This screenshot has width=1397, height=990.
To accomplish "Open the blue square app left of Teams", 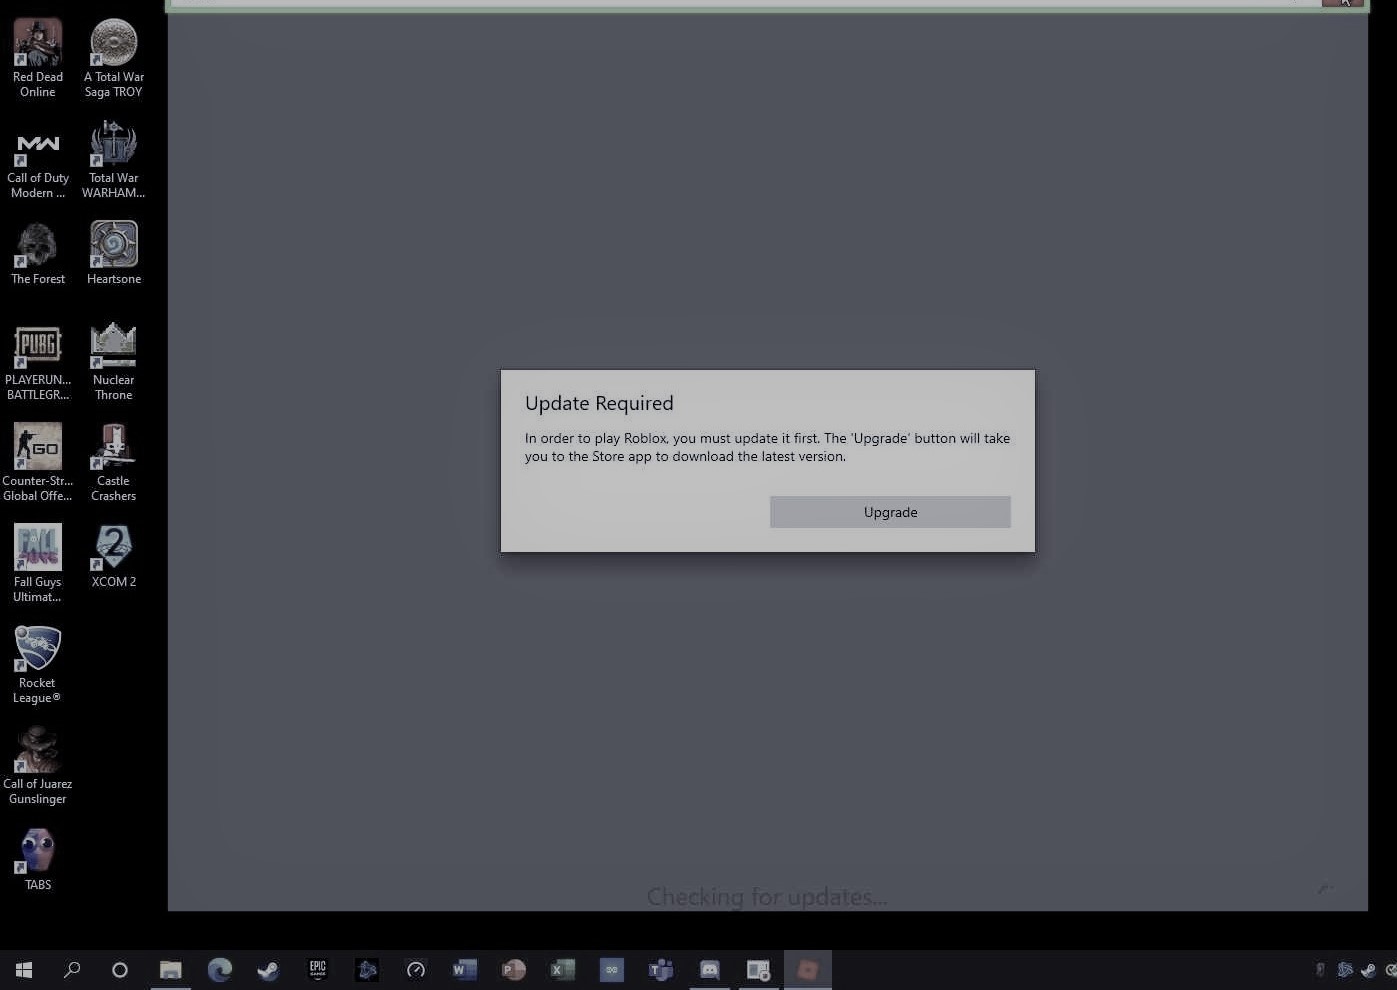I will pos(611,970).
